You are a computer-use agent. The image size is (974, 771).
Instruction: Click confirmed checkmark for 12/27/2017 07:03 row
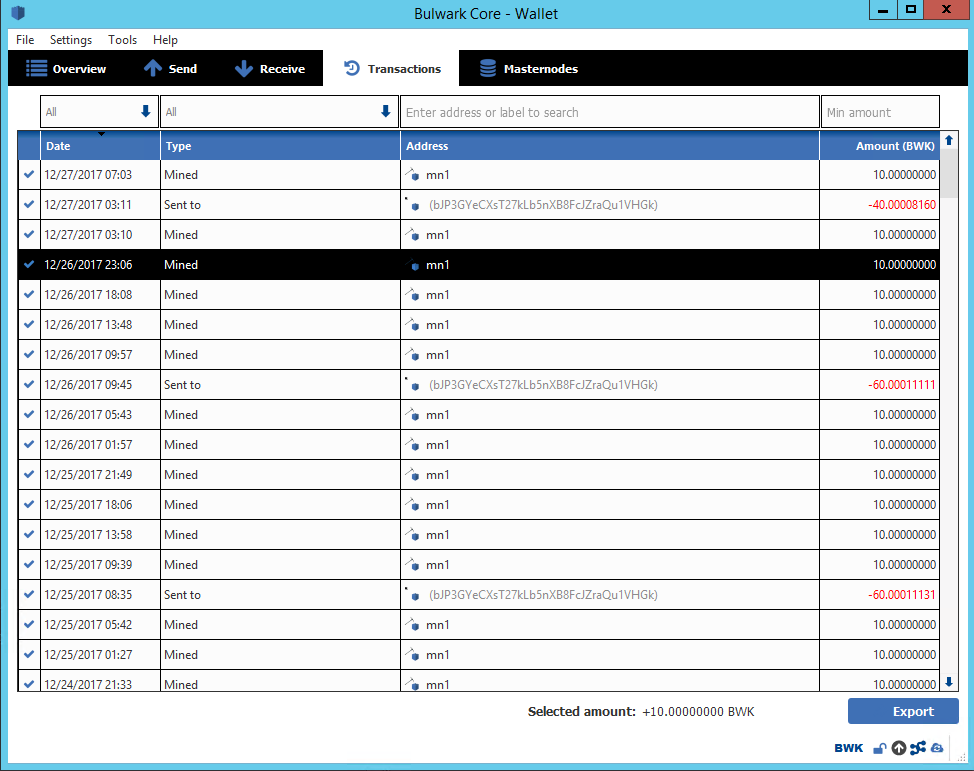coord(29,175)
